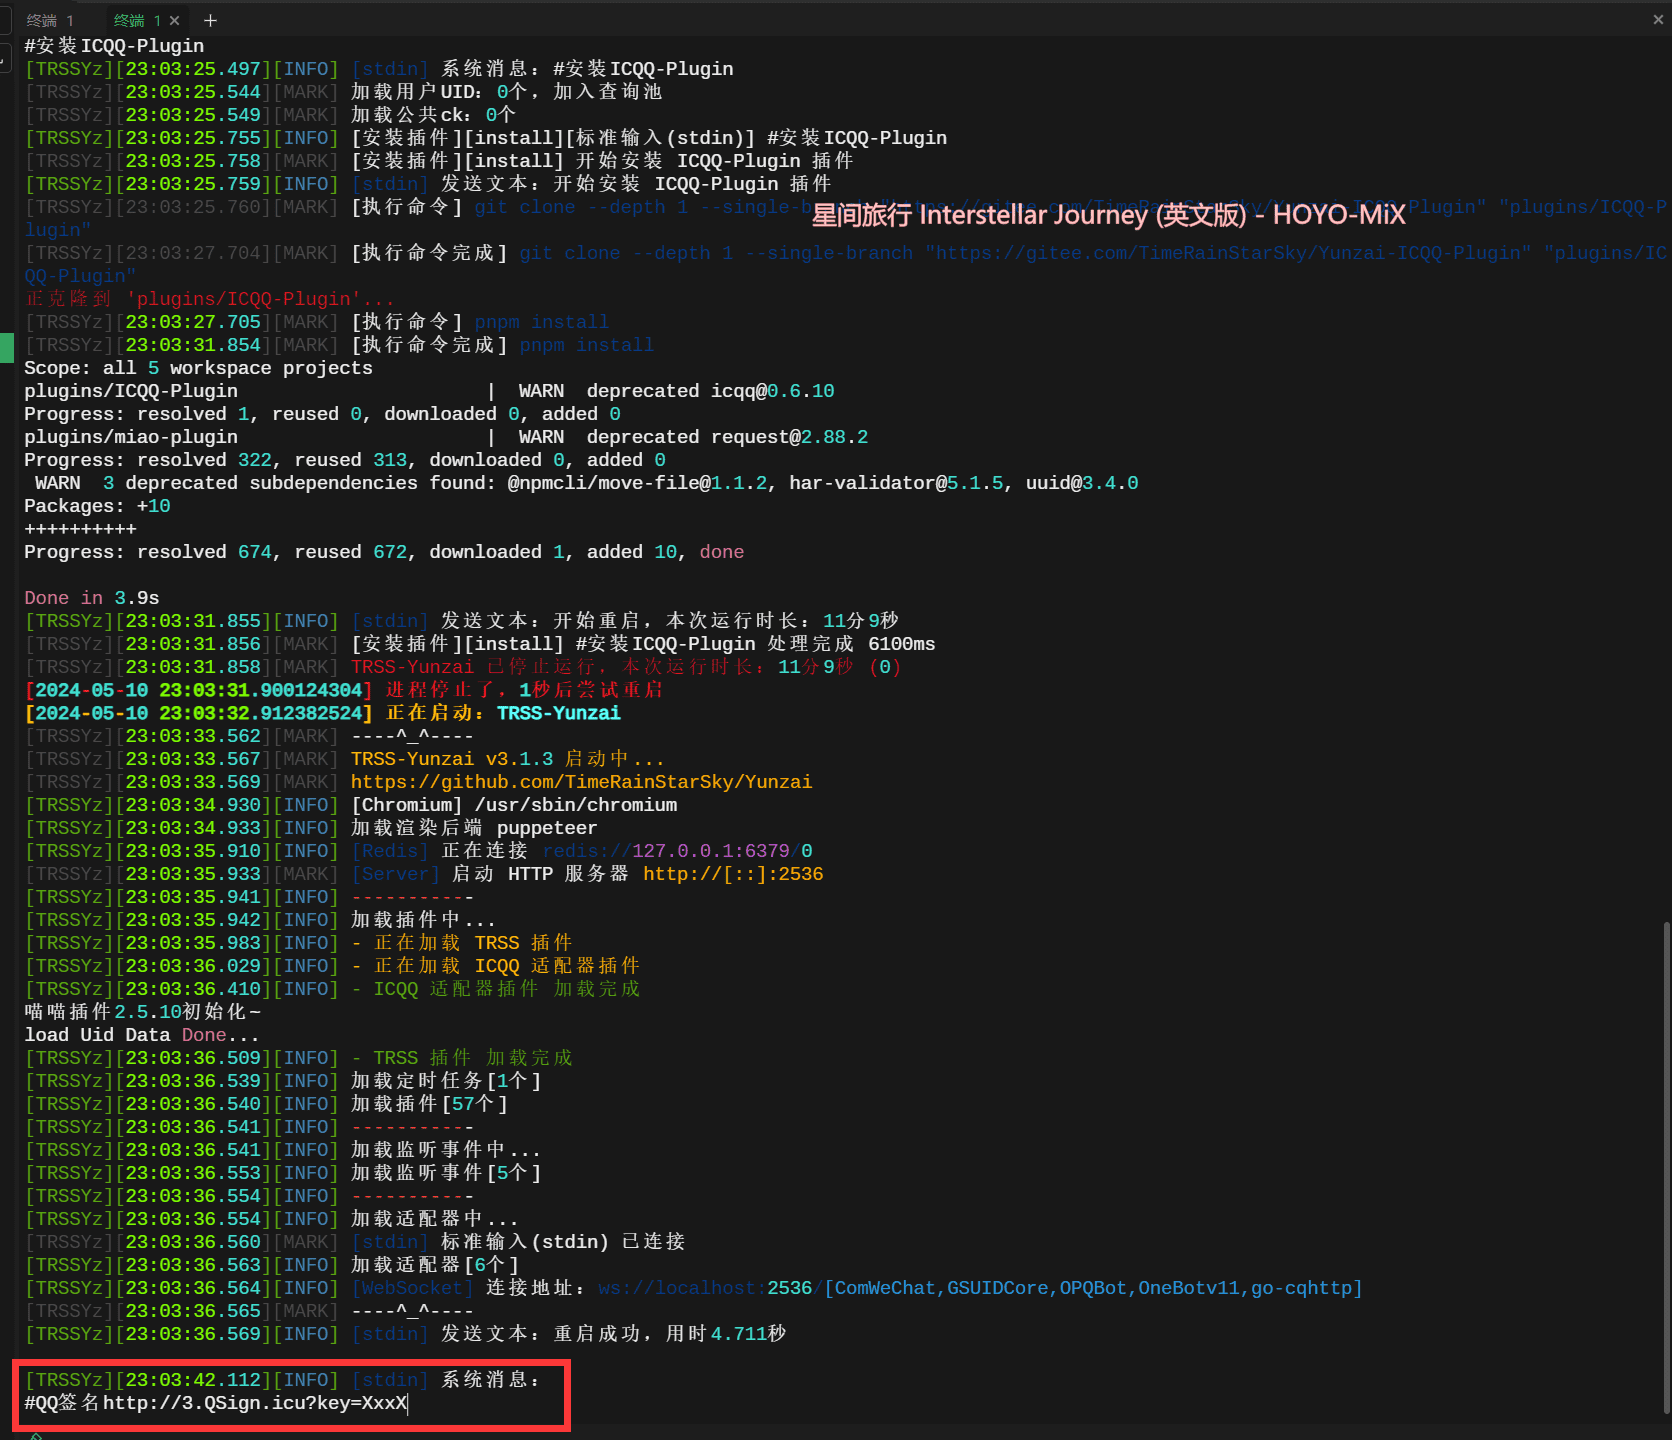The image size is (1672, 1440).
Task: Click the green marker on left gutter
Action: tap(6, 347)
